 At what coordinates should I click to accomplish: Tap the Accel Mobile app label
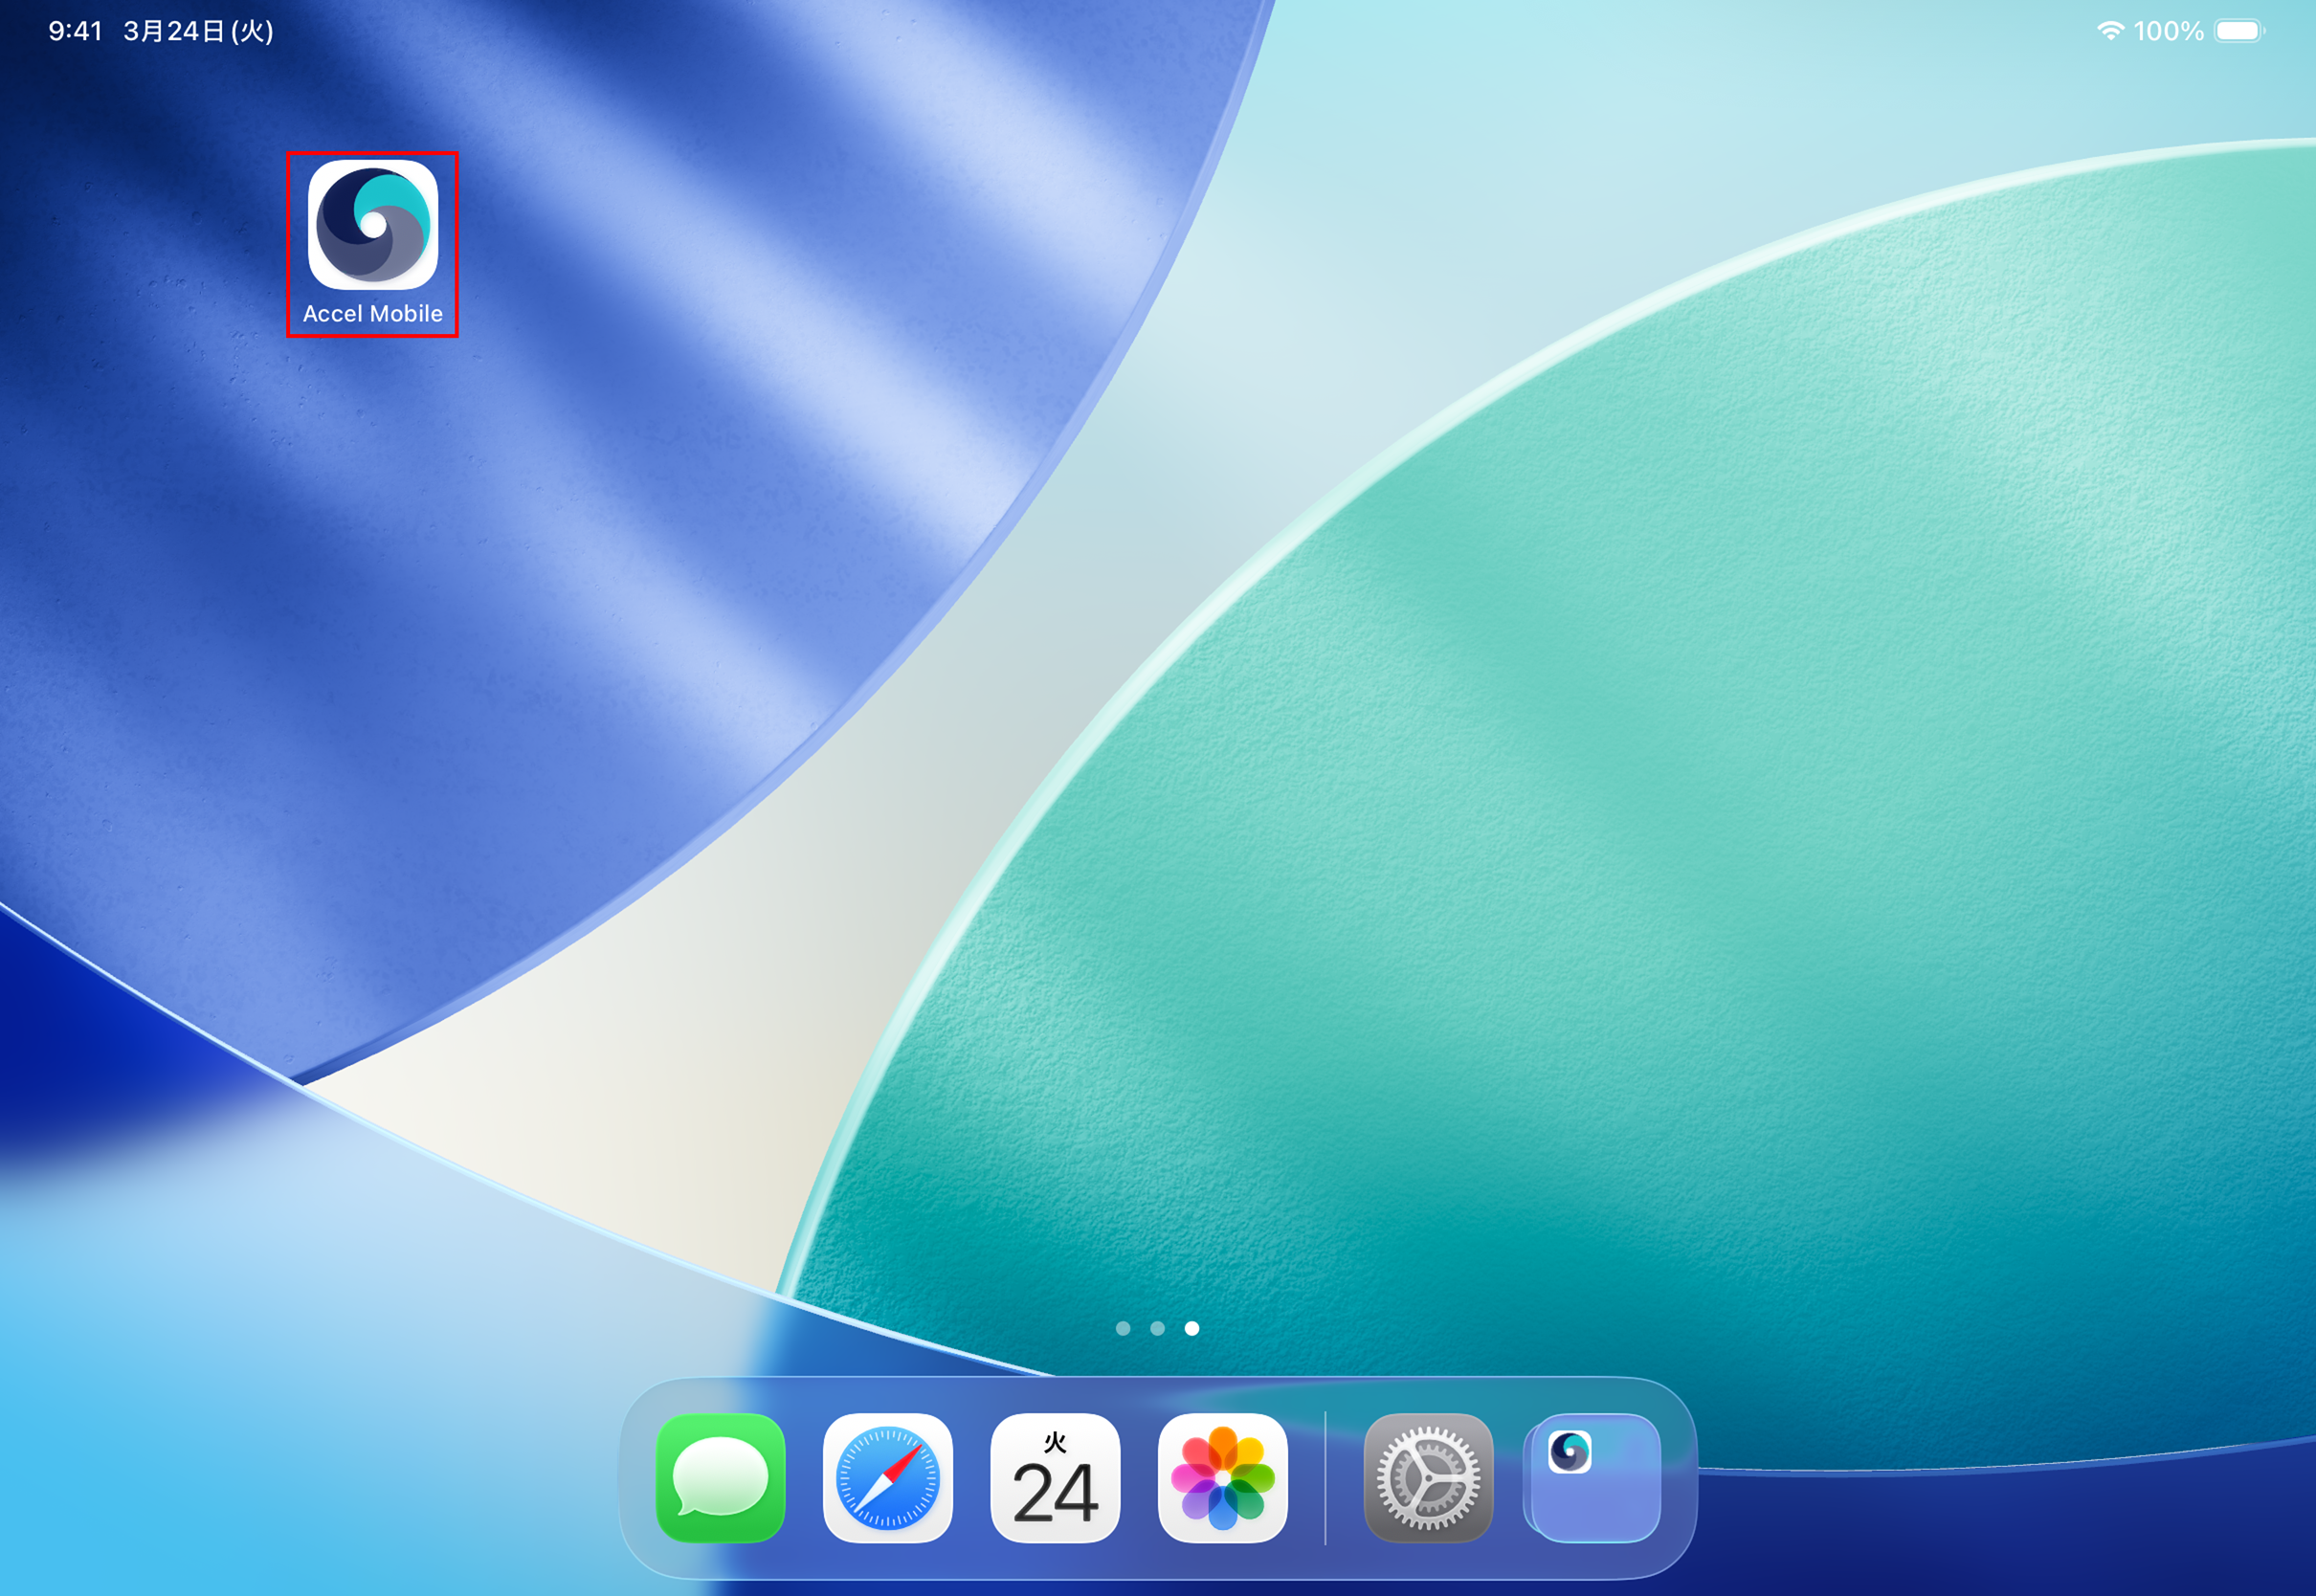coord(372,314)
